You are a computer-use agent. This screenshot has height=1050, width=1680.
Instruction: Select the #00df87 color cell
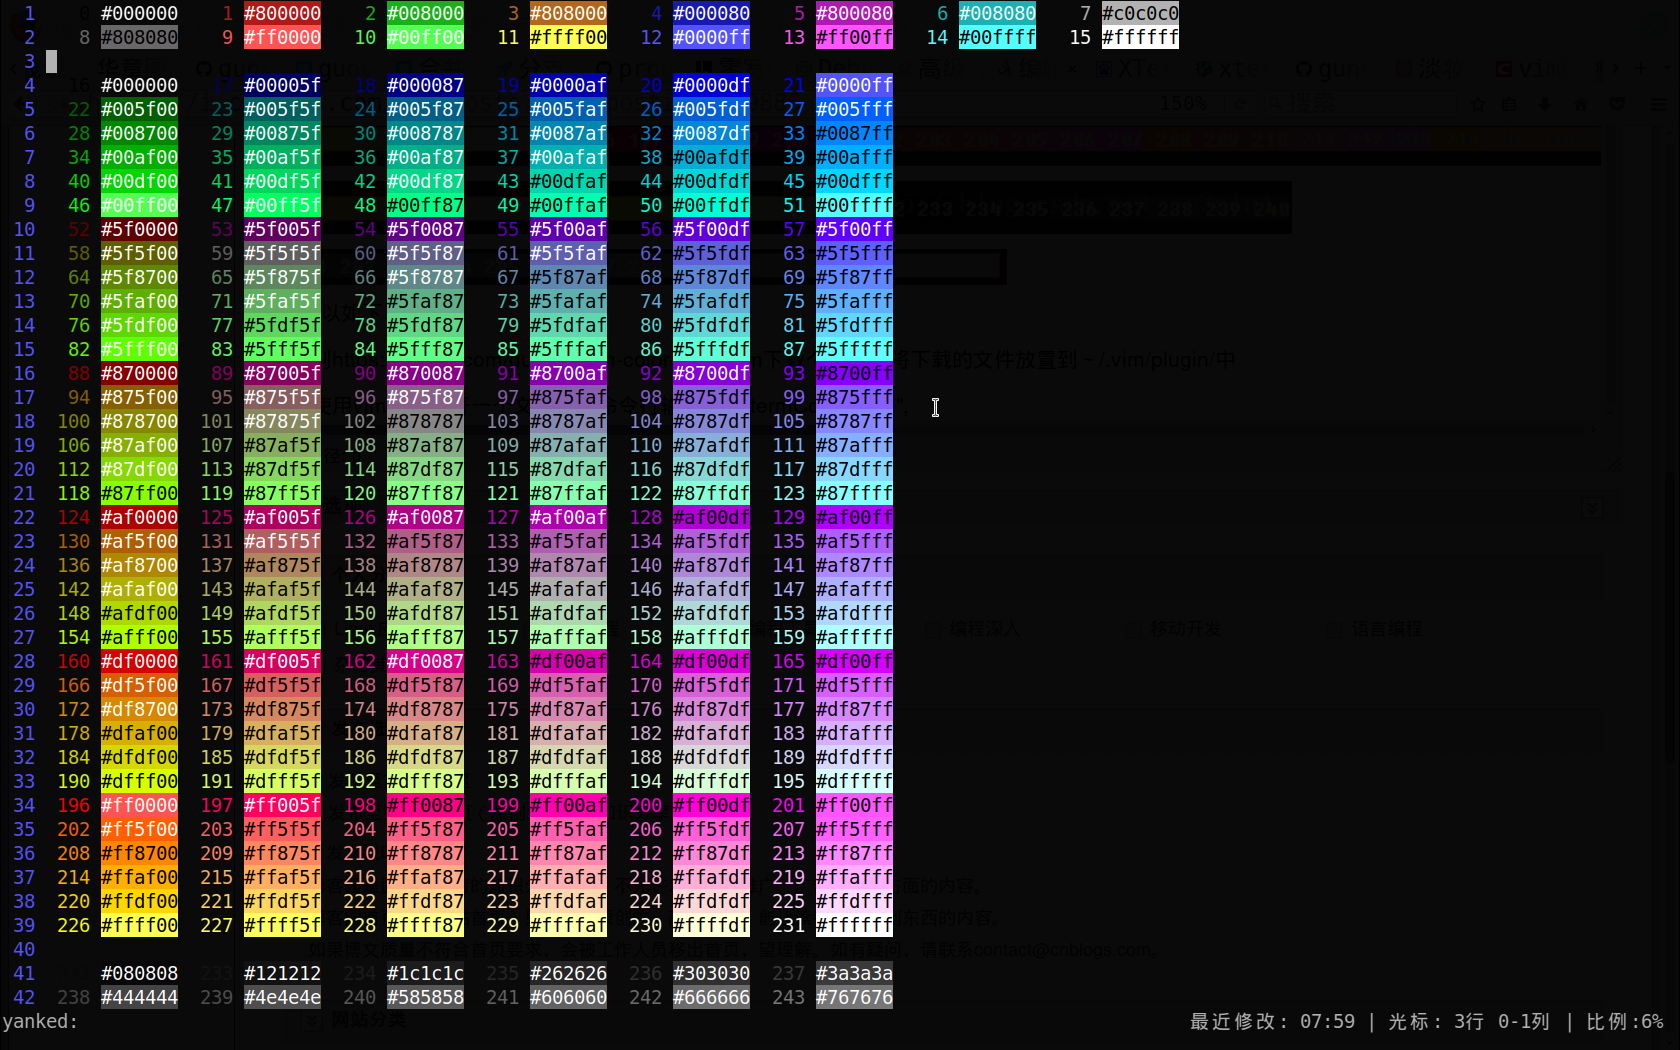point(425,181)
